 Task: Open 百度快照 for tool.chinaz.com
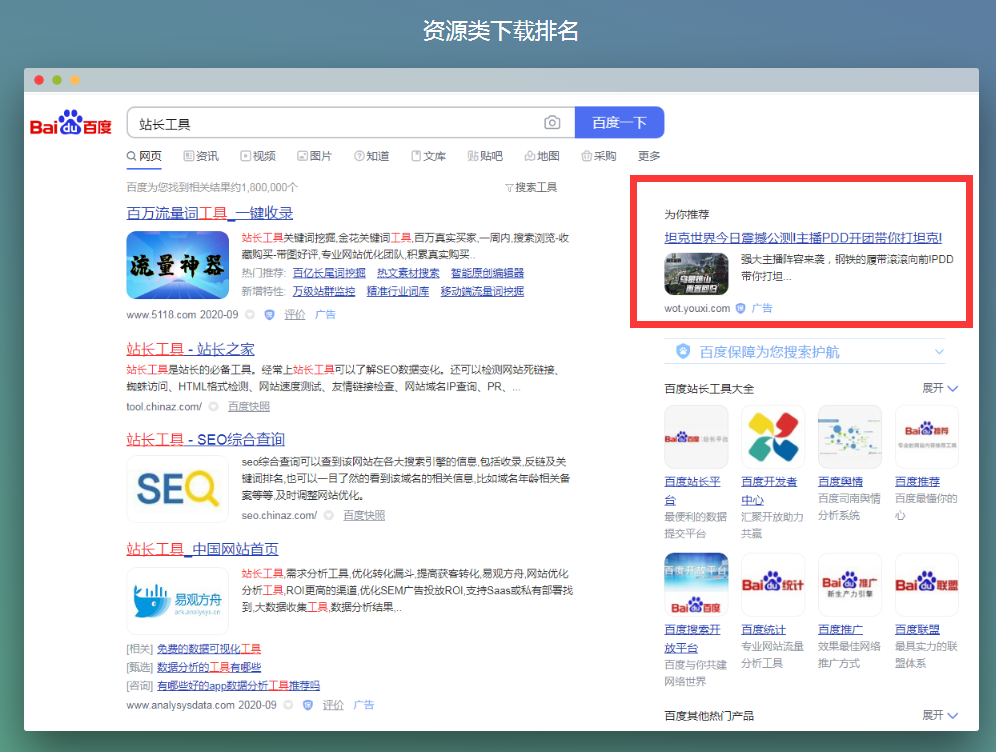(x=249, y=406)
